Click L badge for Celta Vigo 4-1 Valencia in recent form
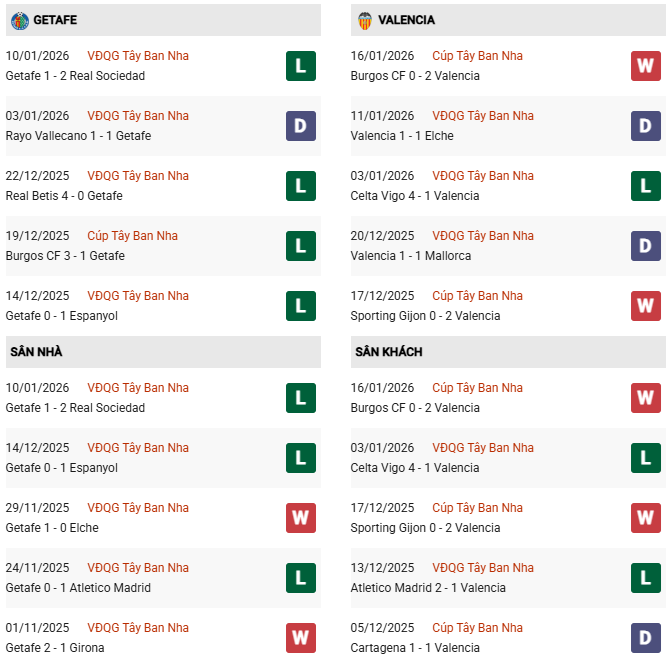This screenshot has height=670, width=670. click(645, 186)
